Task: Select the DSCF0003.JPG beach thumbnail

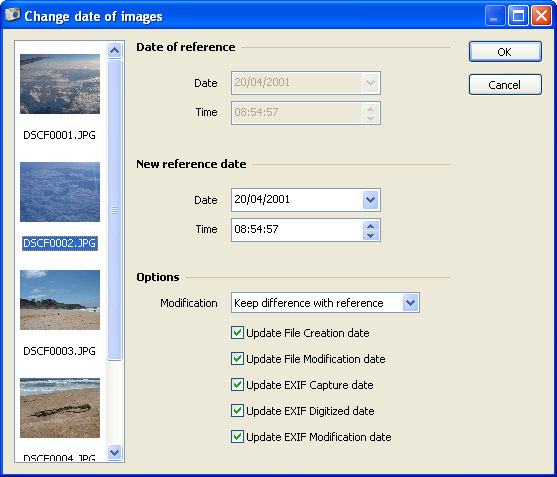Action: 60,300
